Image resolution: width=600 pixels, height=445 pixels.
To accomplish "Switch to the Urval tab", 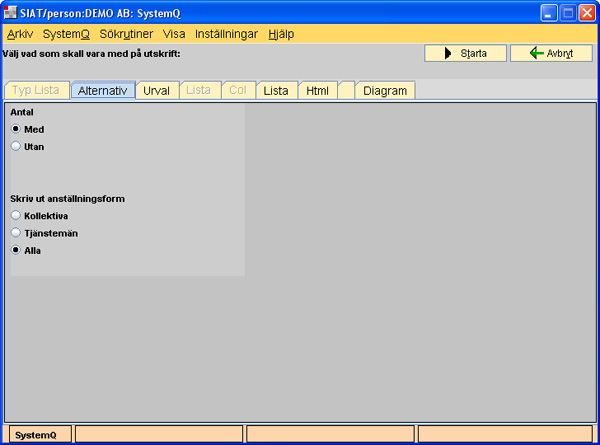I will click(156, 91).
